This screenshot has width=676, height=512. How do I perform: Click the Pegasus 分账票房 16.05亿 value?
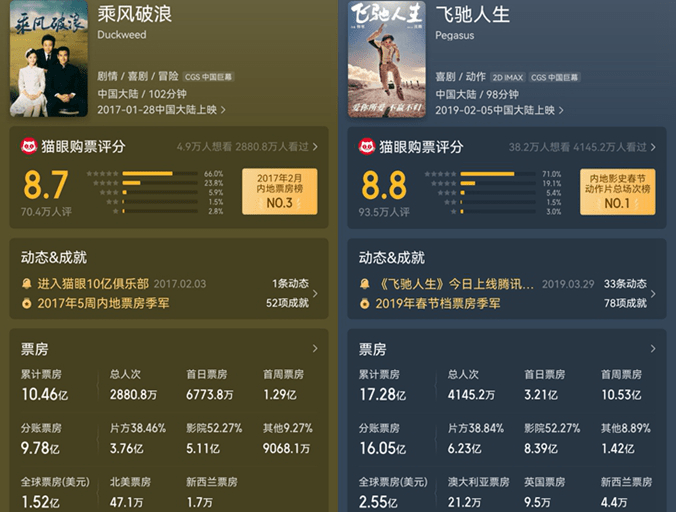click(x=383, y=449)
